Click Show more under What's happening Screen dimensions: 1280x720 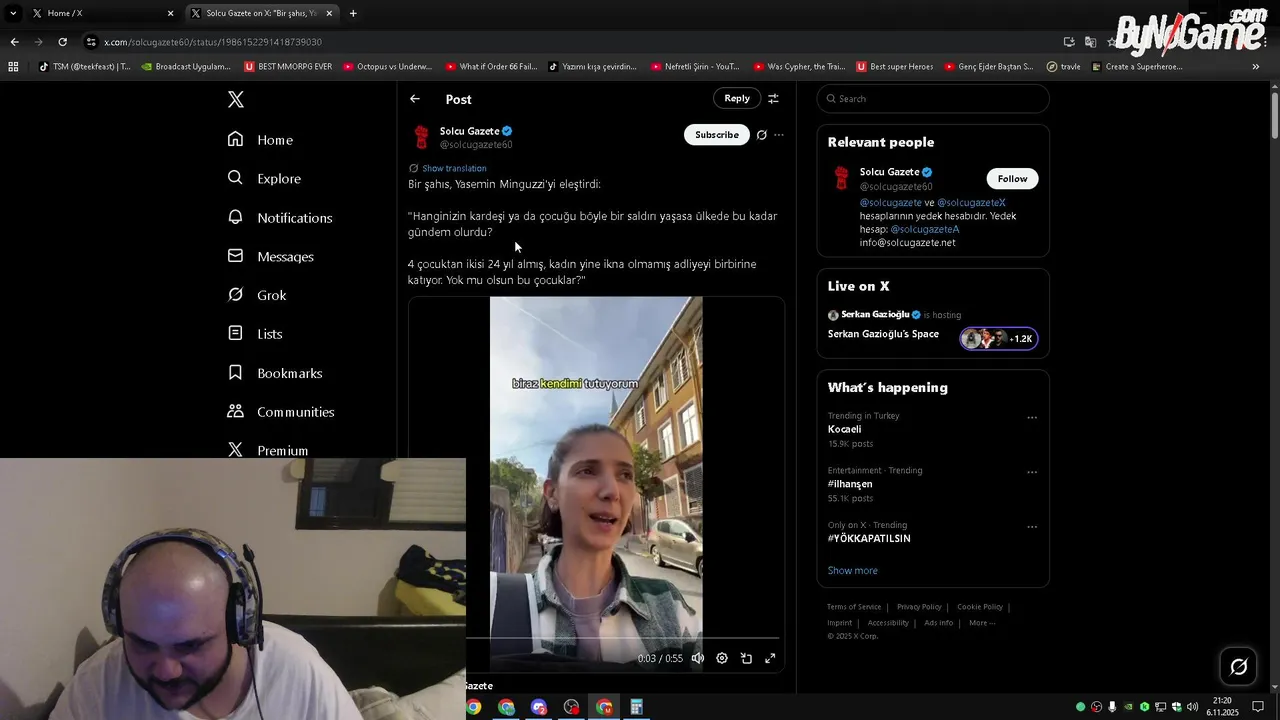(853, 571)
